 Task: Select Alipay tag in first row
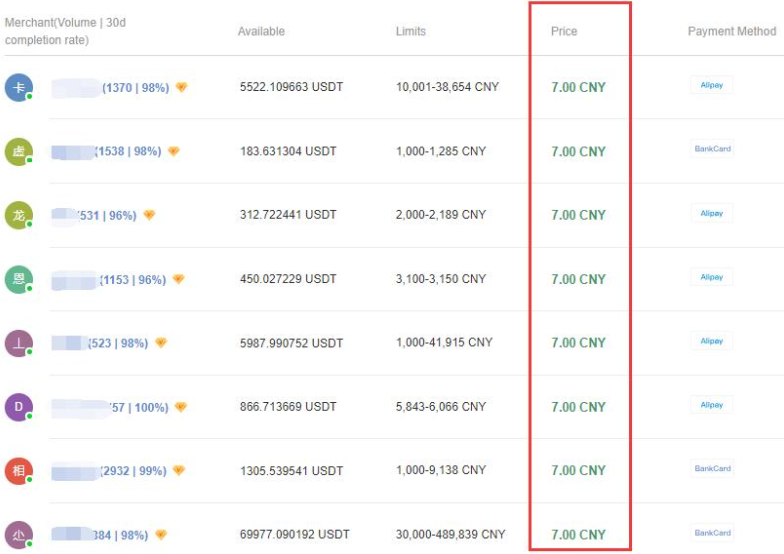click(x=712, y=86)
